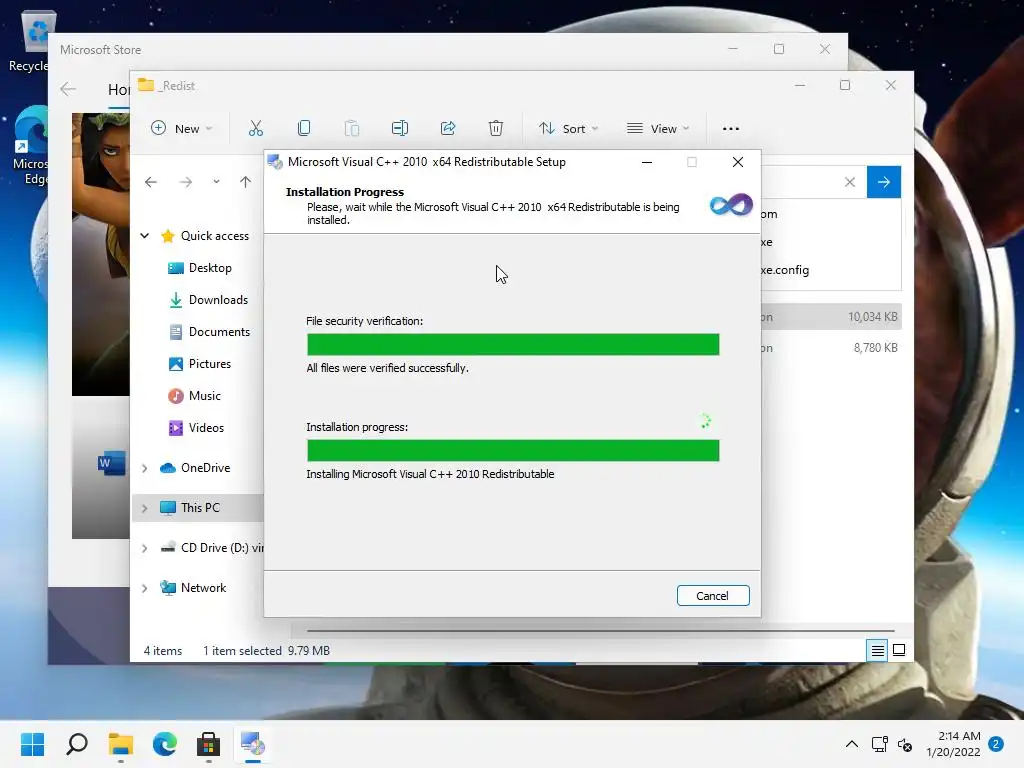
Task: Select Downloads in navigation pane
Action: [x=208, y=300]
